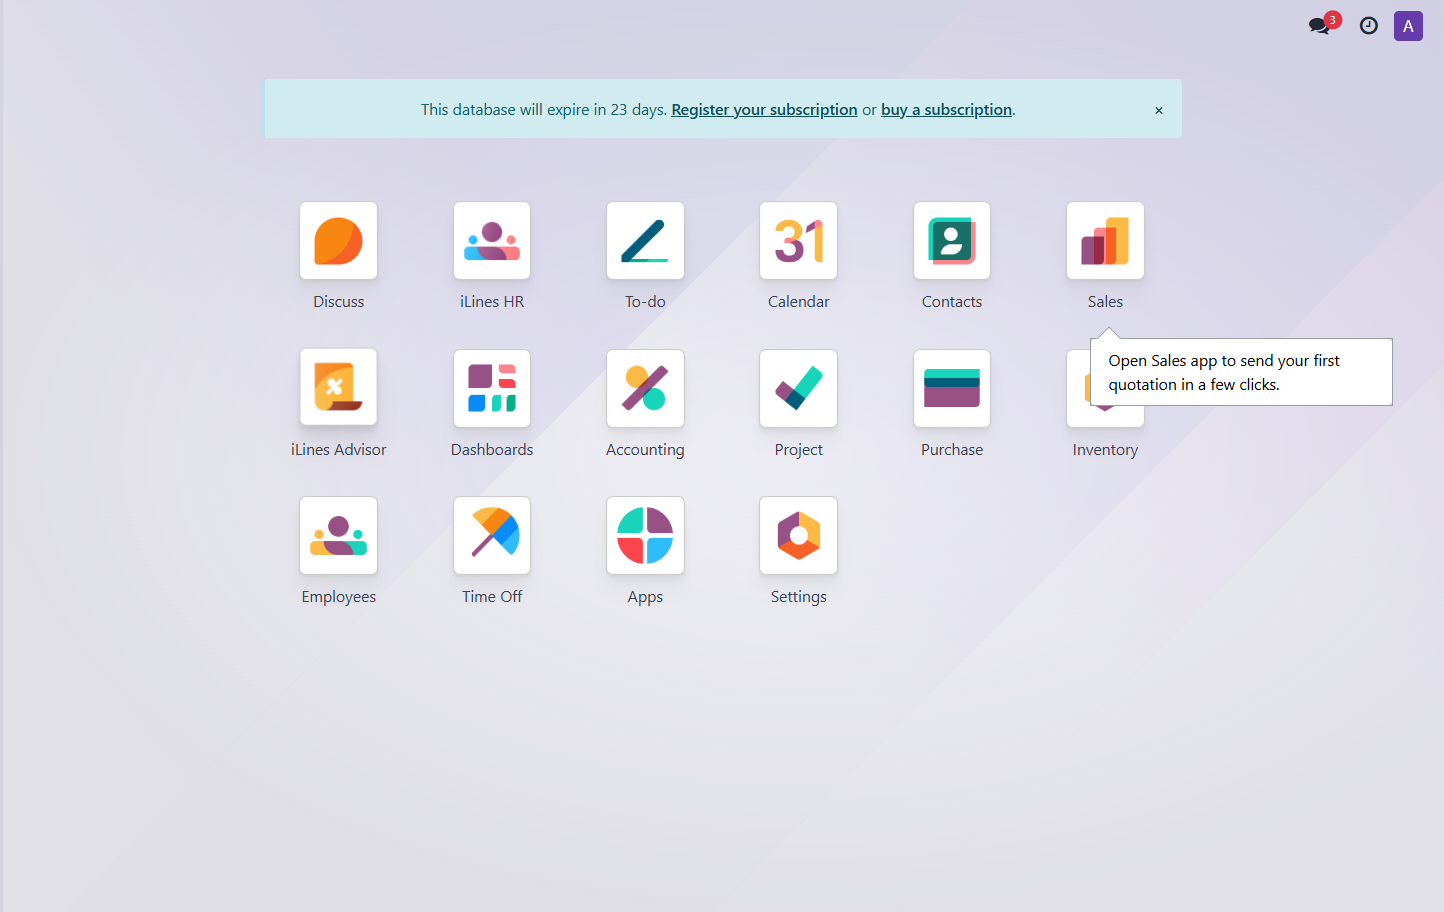Click the Sales quotation tooltip text
The height and width of the screenshot is (912, 1444).
click(x=1224, y=373)
